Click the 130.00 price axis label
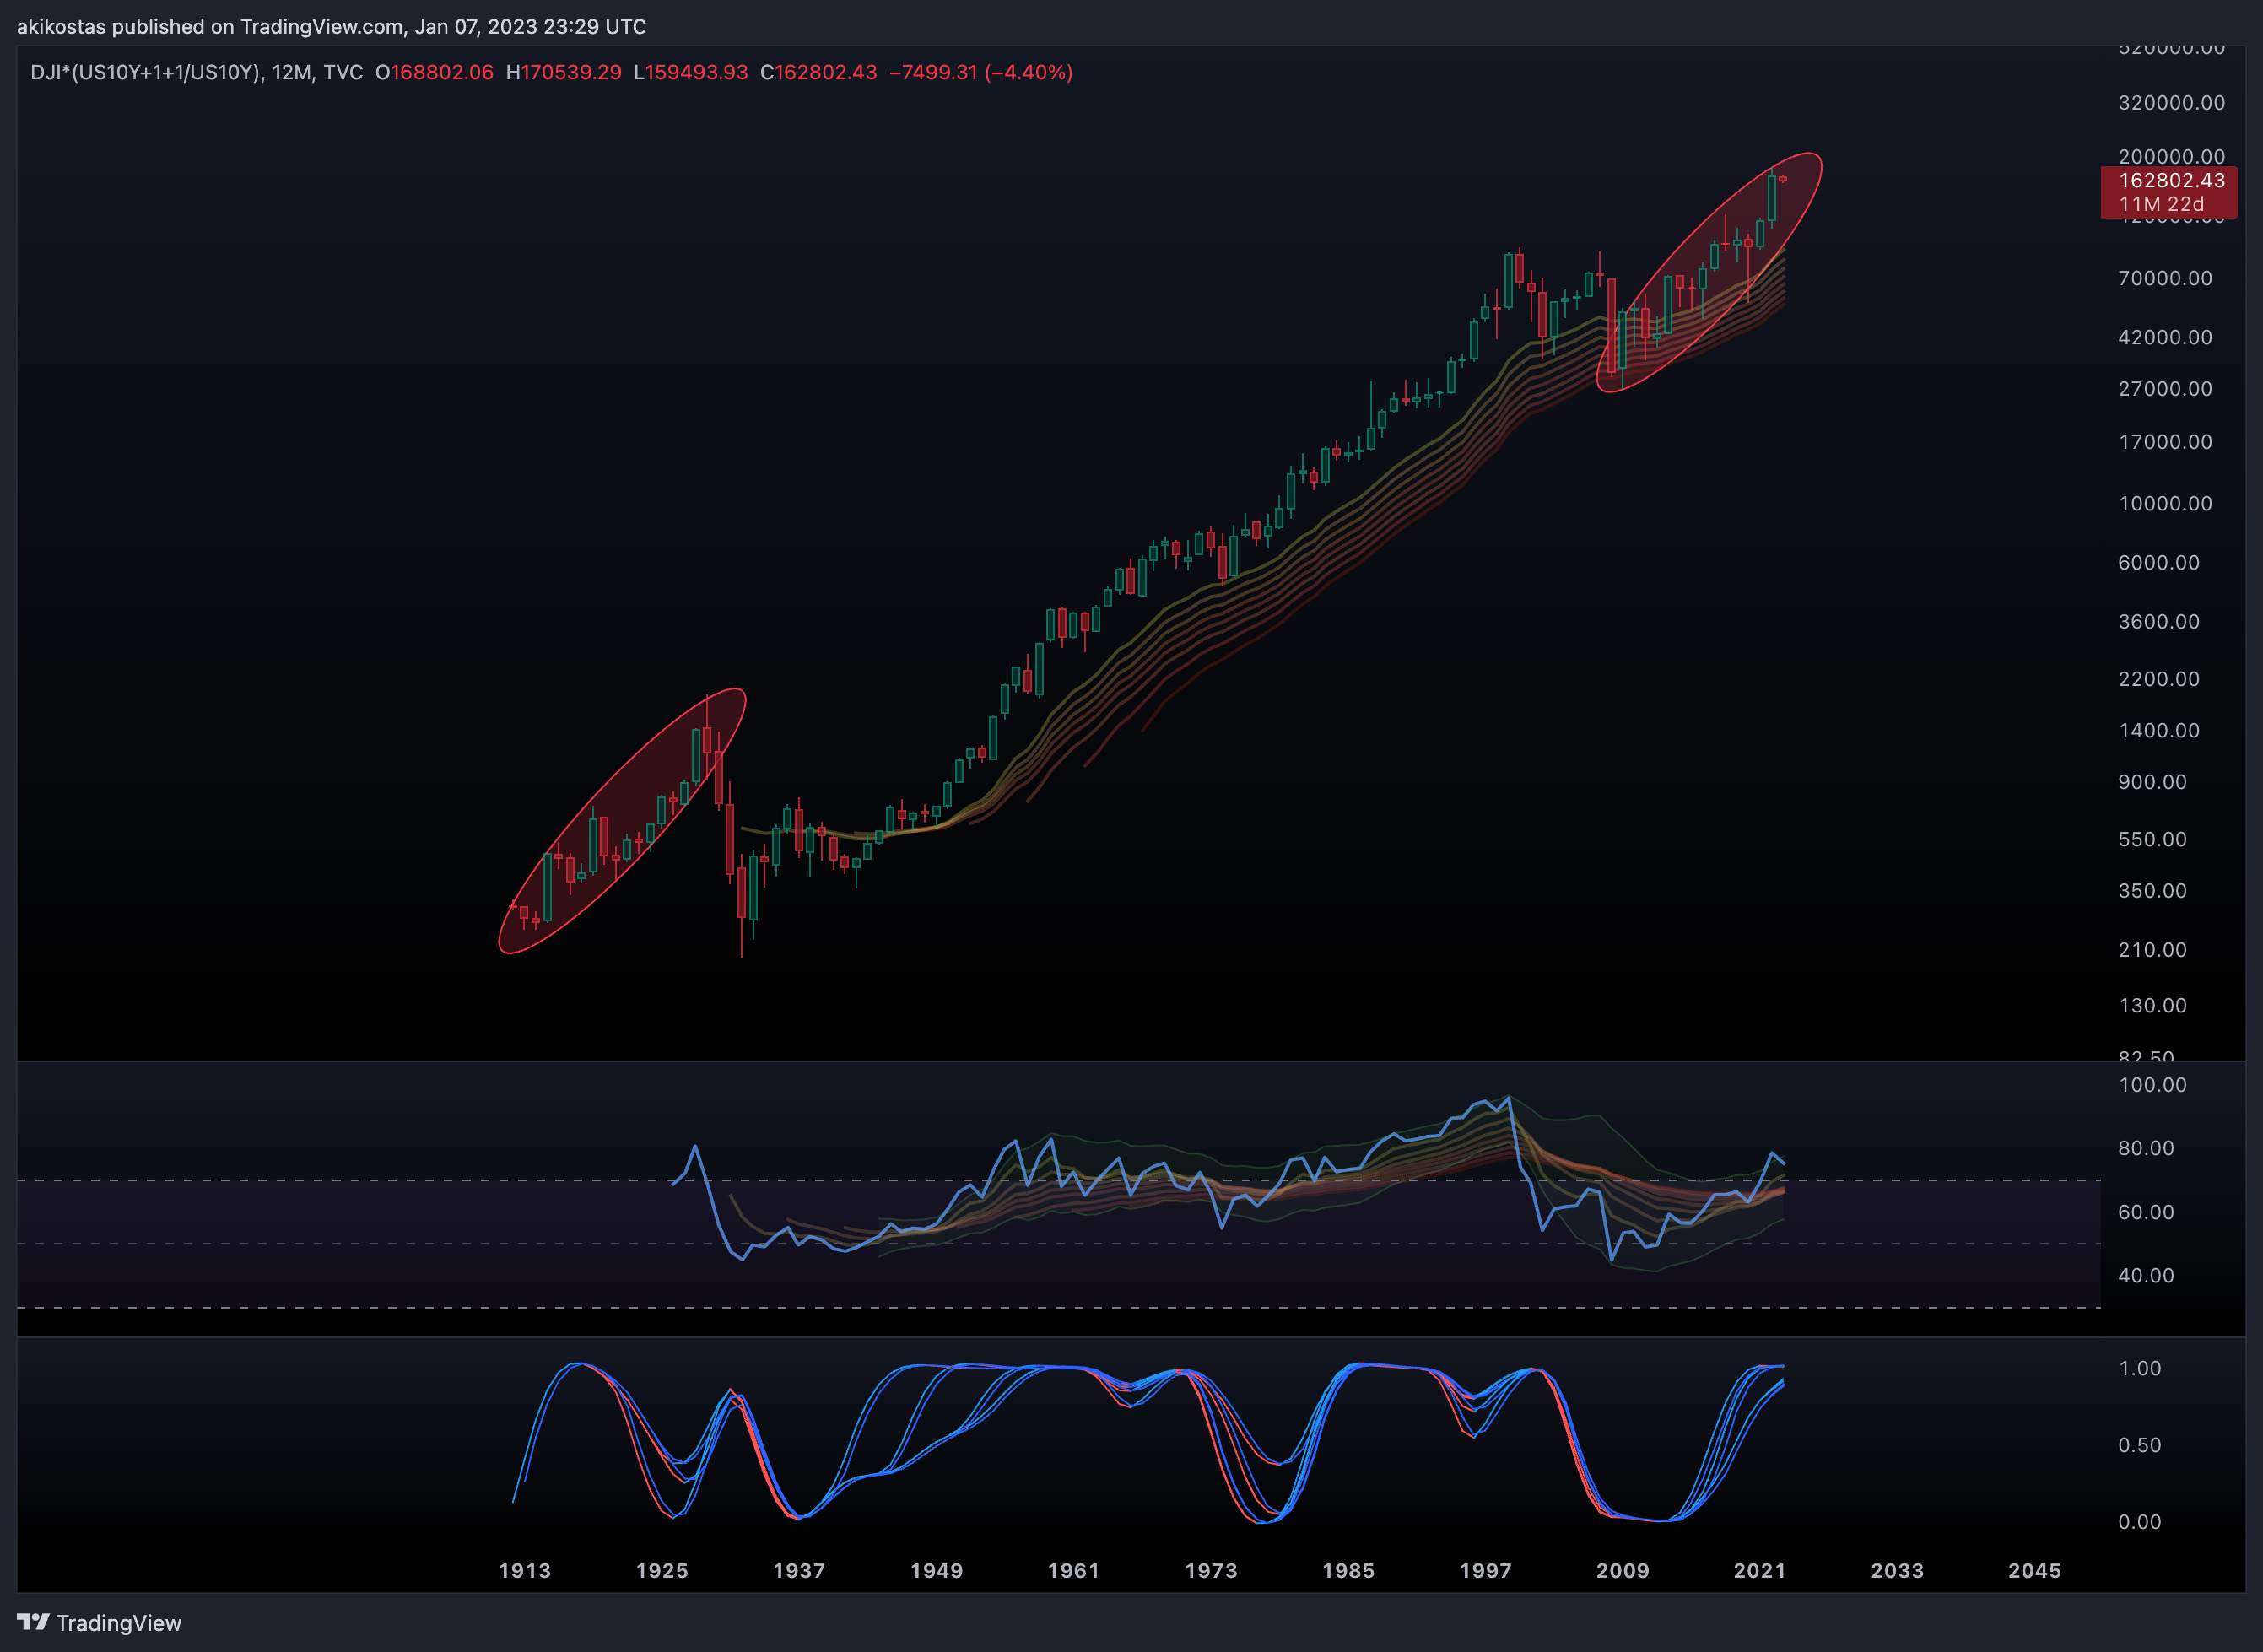This screenshot has width=2263, height=1652. point(2152,1006)
